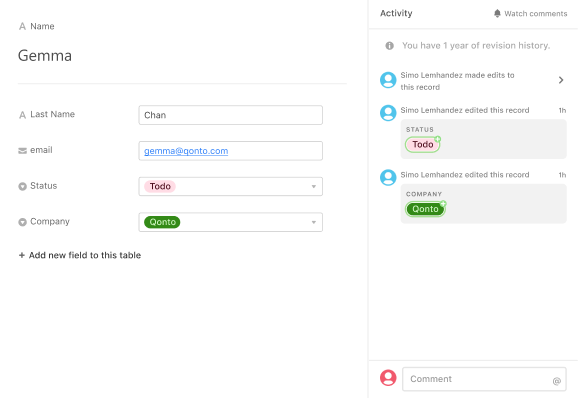The height and width of the screenshot is (398, 578).
Task: Select the pink Todo tag in Status field
Action: click(x=160, y=186)
